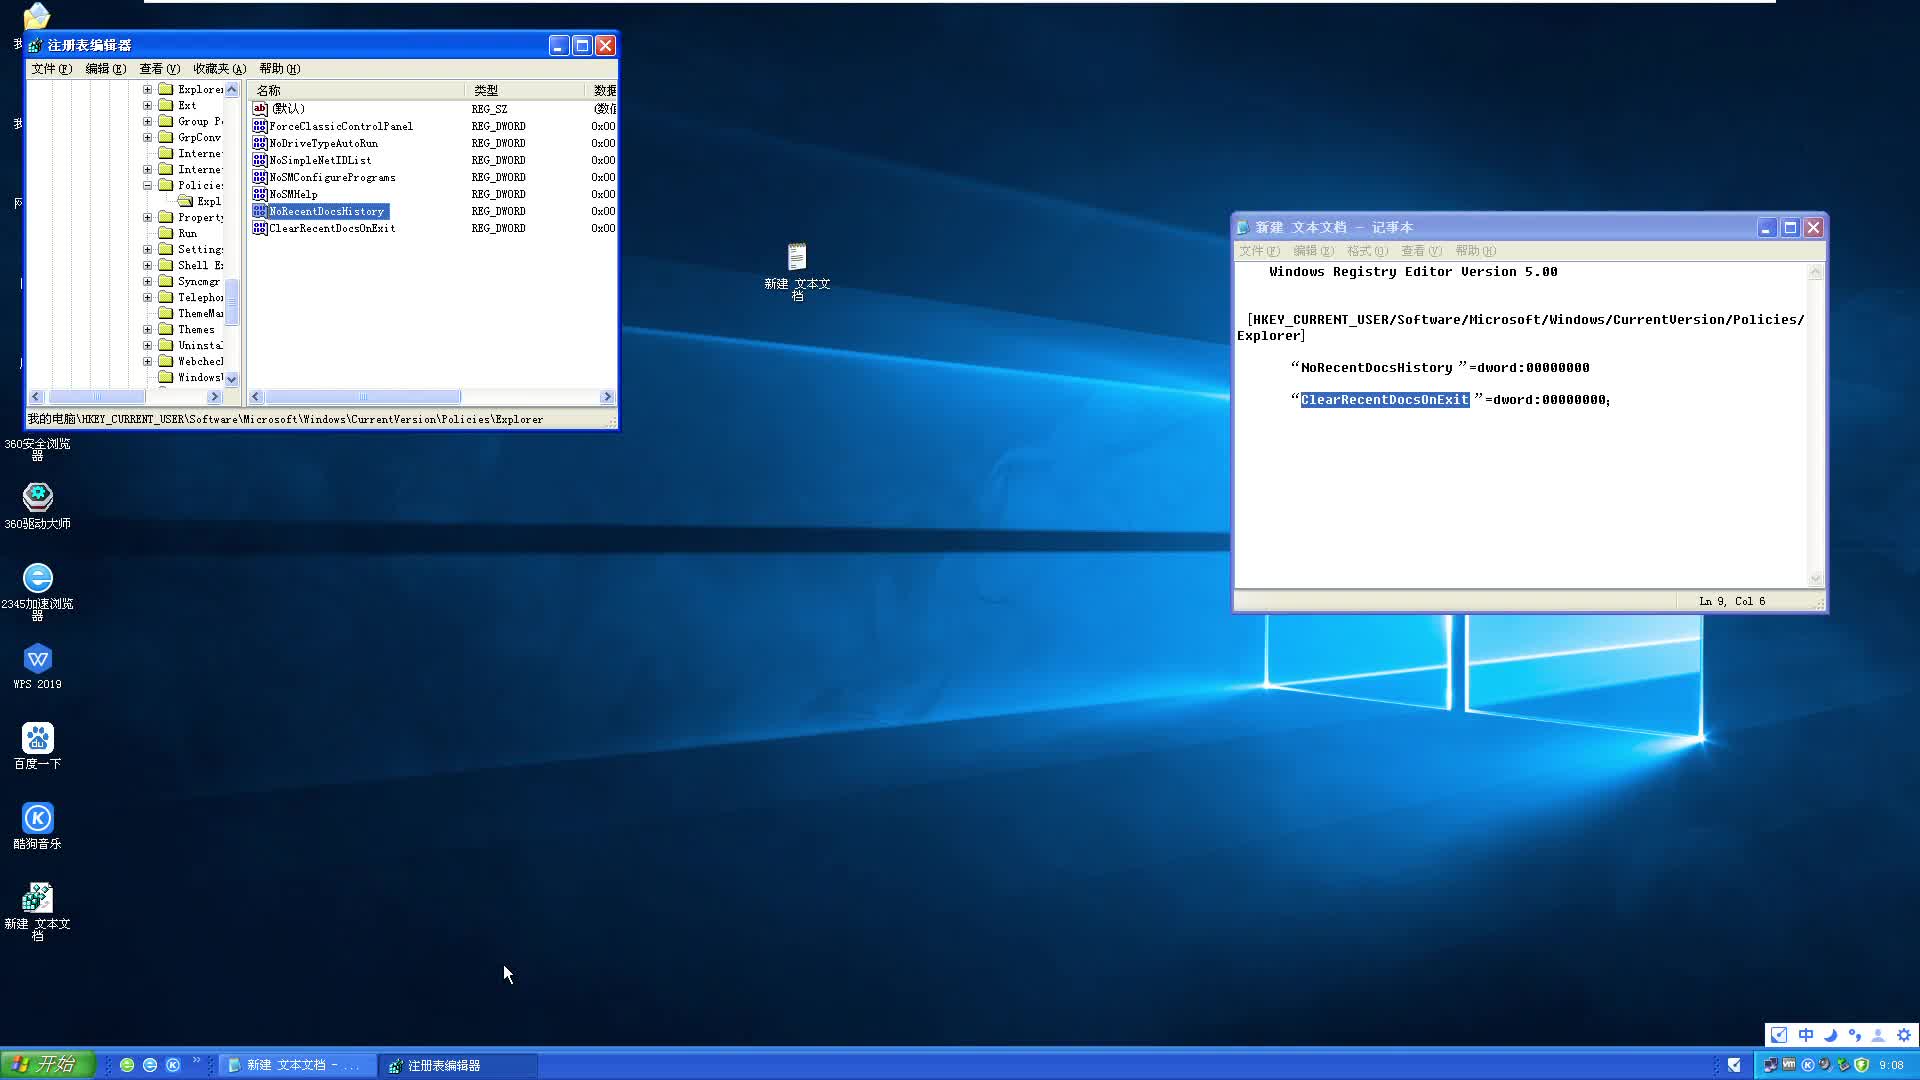The width and height of the screenshot is (1920, 1080).
Task: Toggle the full-width moon icon in language bar
Action: (x=1831, y=1035)
